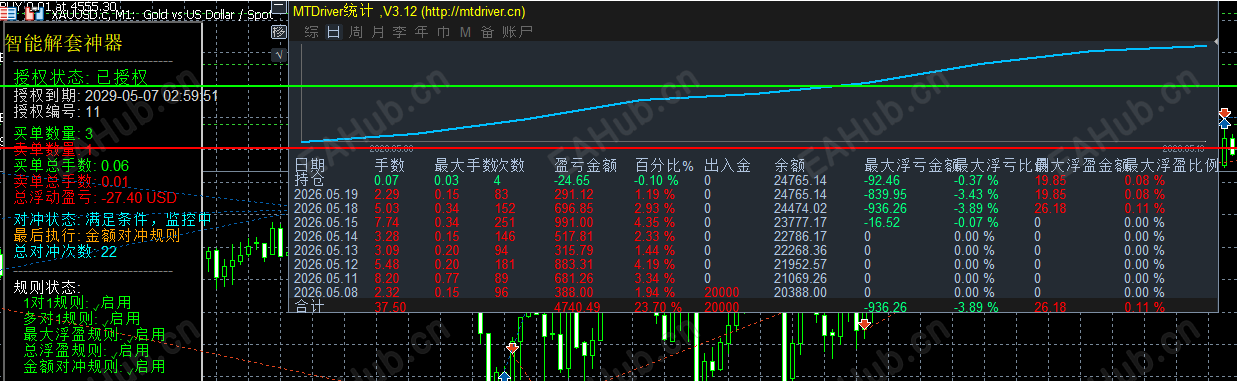
Task: Click the blue up arrow at chart right edge
Action: point(1224,124)
